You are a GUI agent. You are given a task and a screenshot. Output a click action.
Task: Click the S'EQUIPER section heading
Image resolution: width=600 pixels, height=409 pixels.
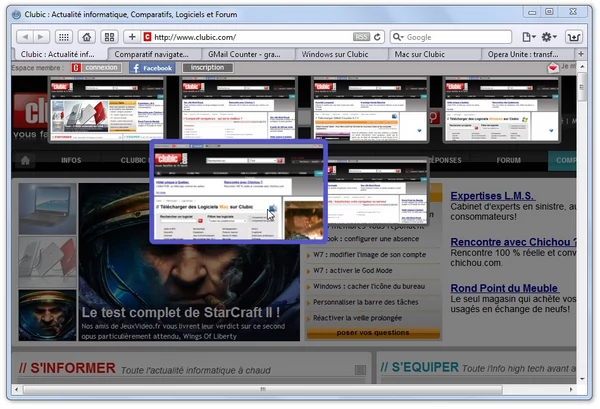click(419, 367)
